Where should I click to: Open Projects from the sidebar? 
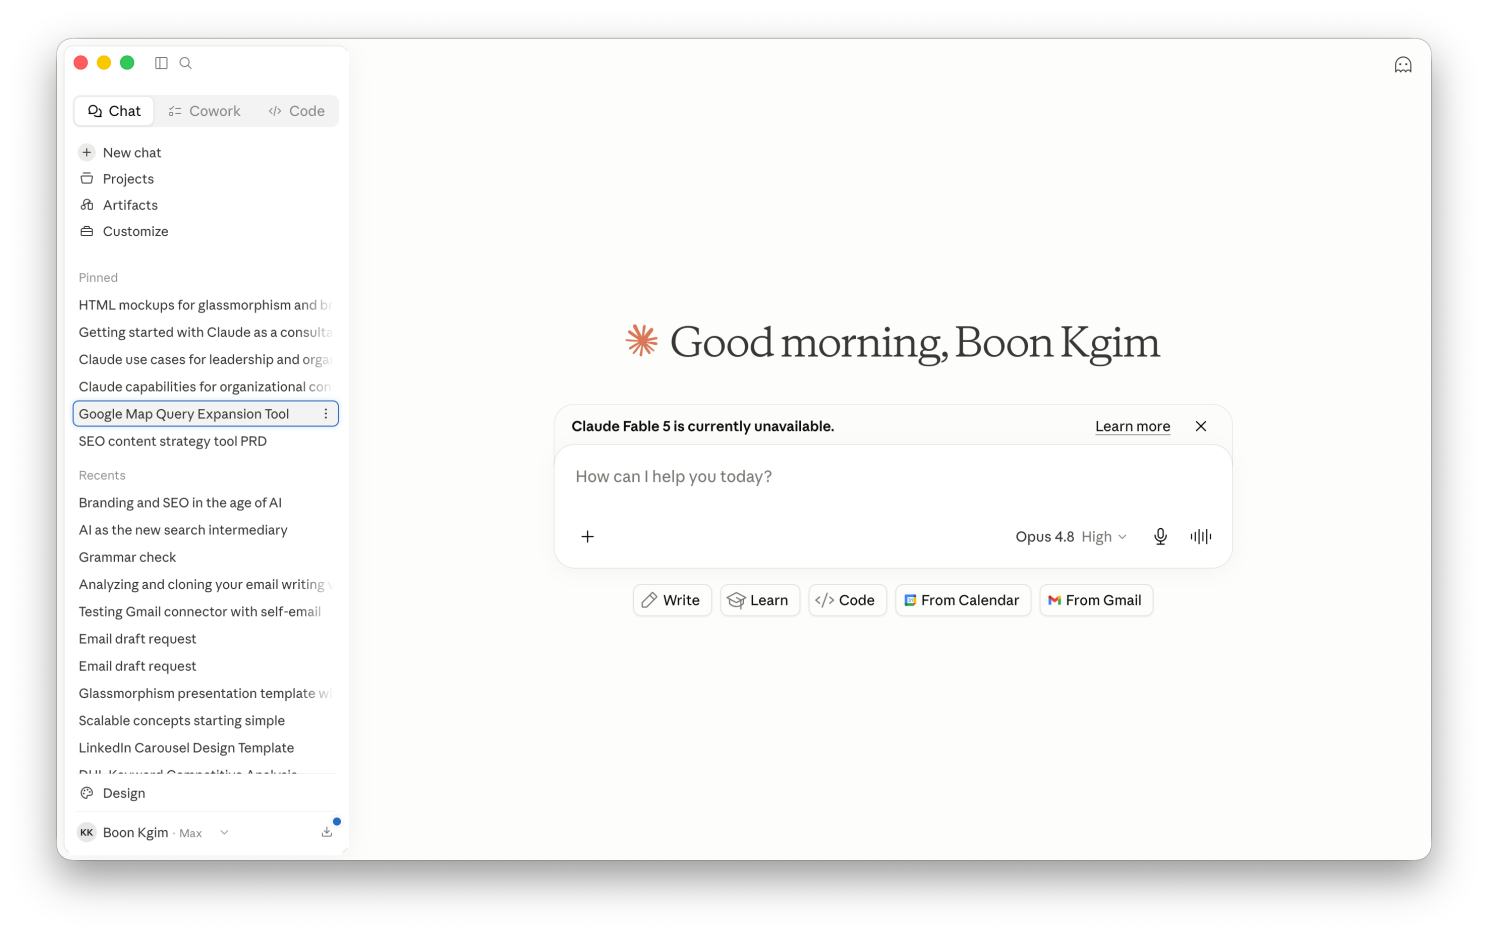tap(206, 179)
